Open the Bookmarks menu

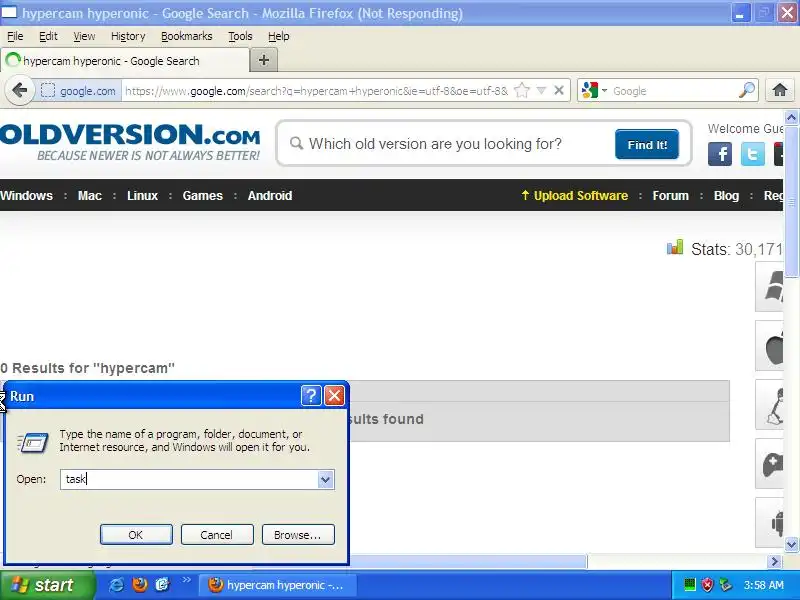click(187, 36)
